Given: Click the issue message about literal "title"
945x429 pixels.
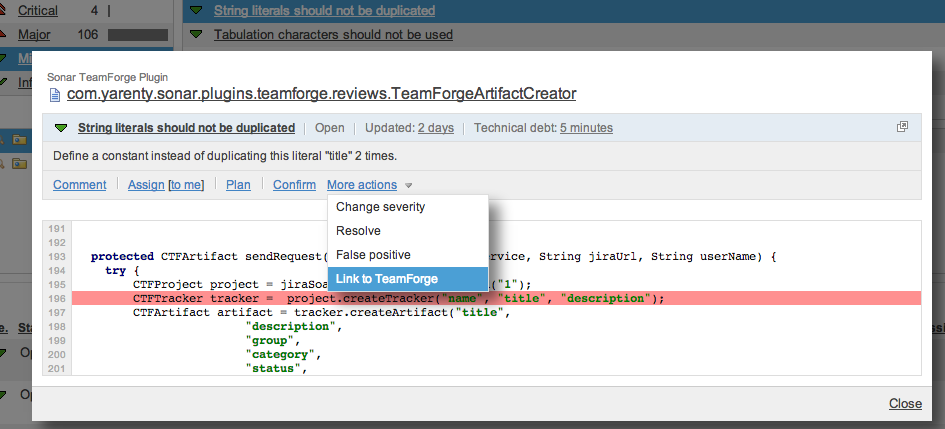Looking at the screenshot, I should pyautogui.click(x=225, y=156).
